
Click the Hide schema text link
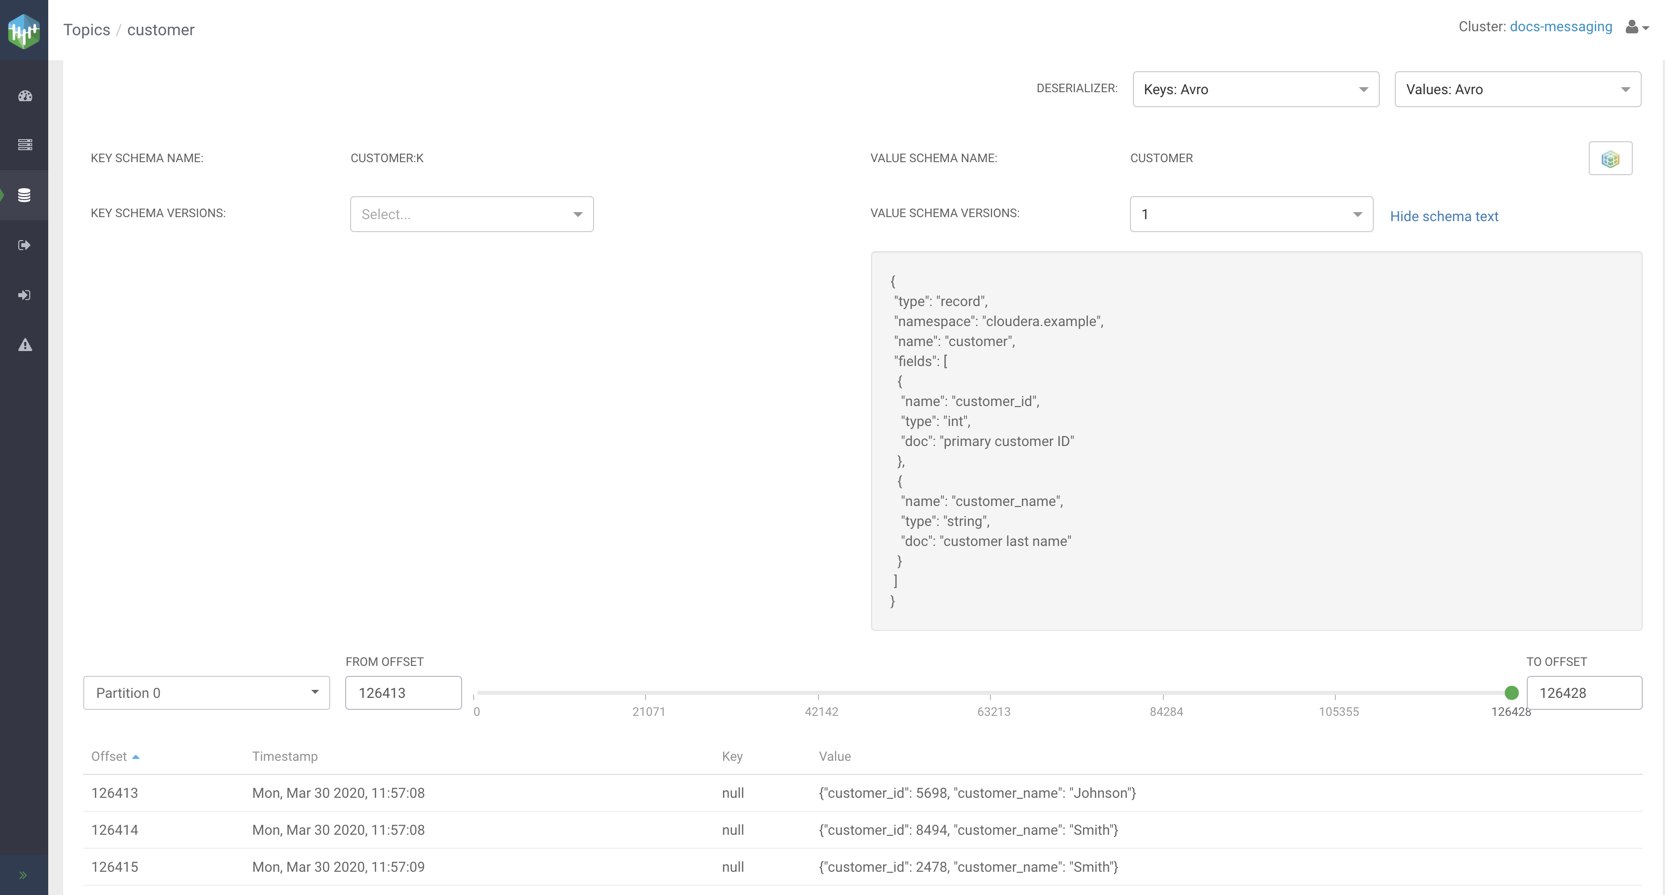tap(1443, 216)
